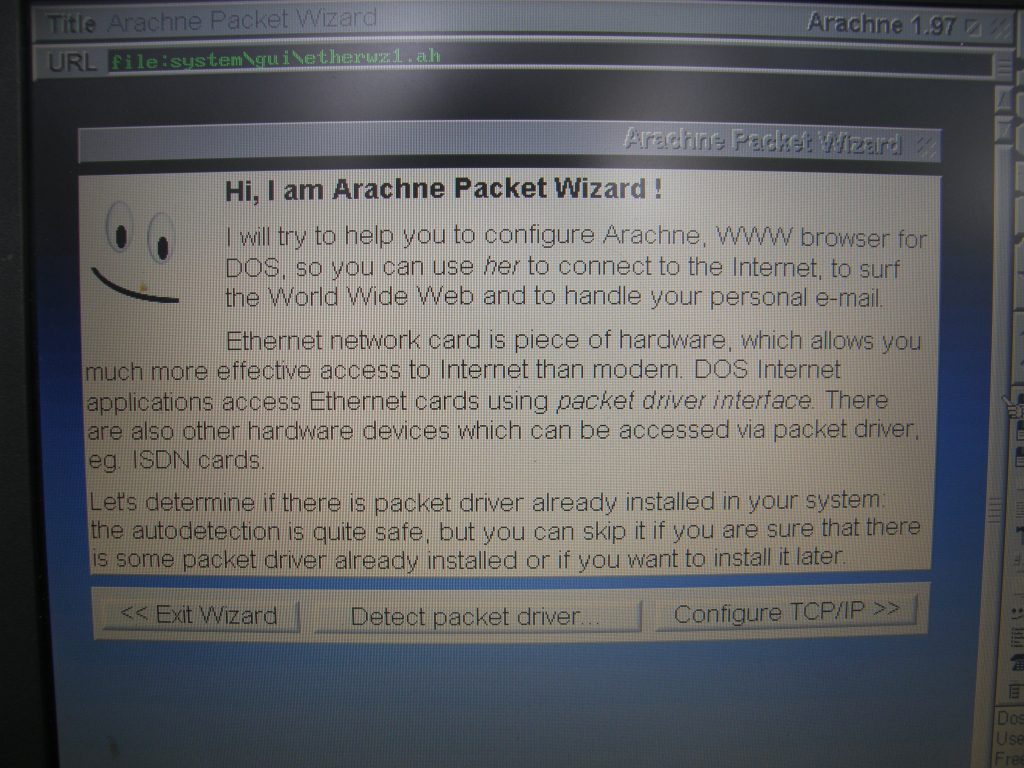Screen dimensions: 1024x768
Task: Click the hatched icon on wizard header
Action: coord(925,146)
